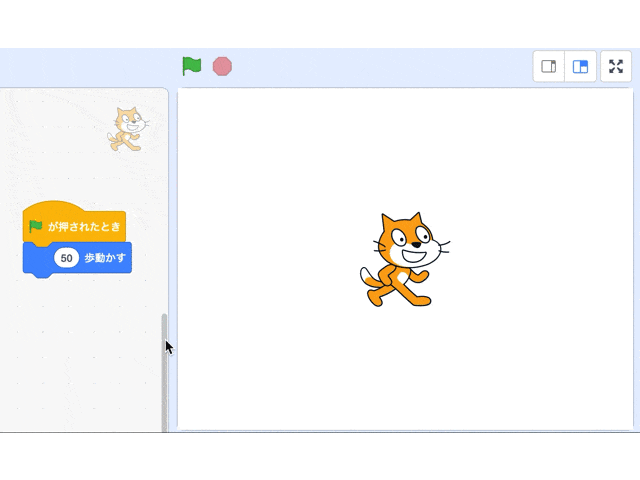Click the green flag icon inside the hat block

[36, 226]
